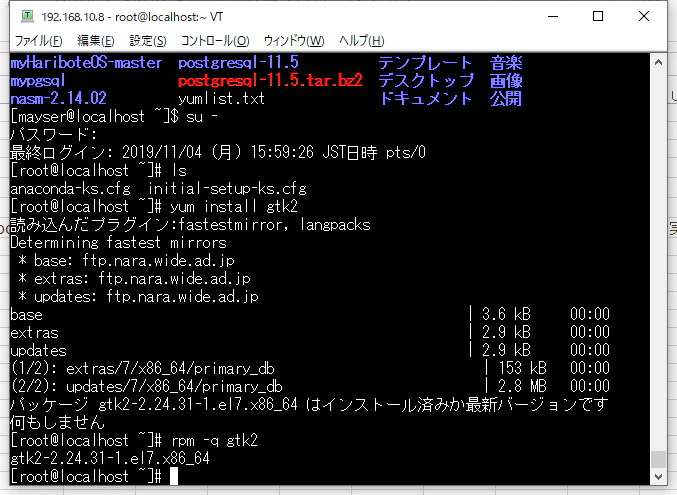Open the ウィンドウ(W) menu
The height and width of the screenshot is (495, 677).
point(294,41)
